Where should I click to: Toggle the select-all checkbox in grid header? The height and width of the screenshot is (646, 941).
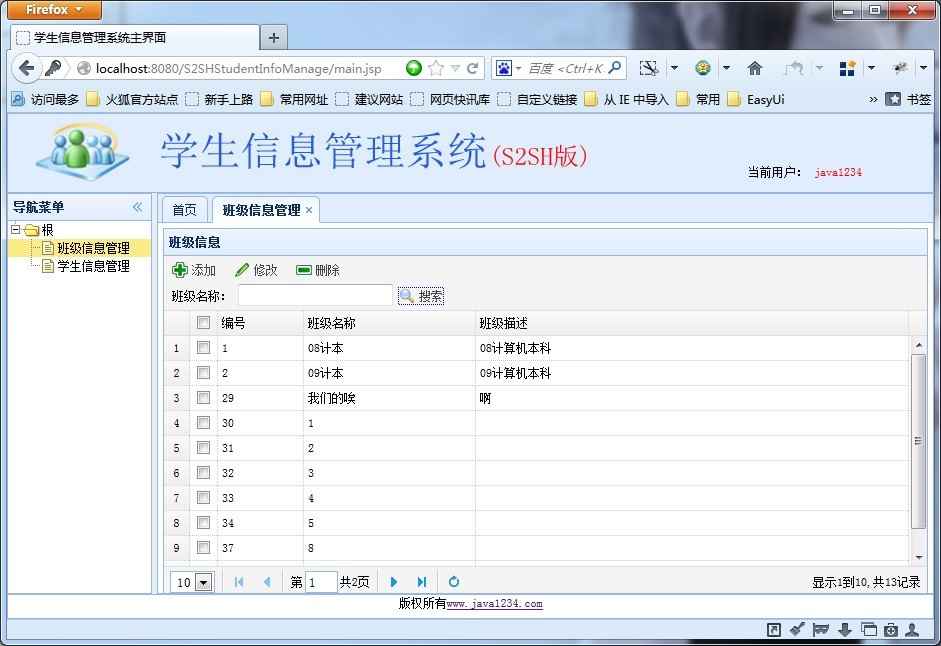[203, 322]
